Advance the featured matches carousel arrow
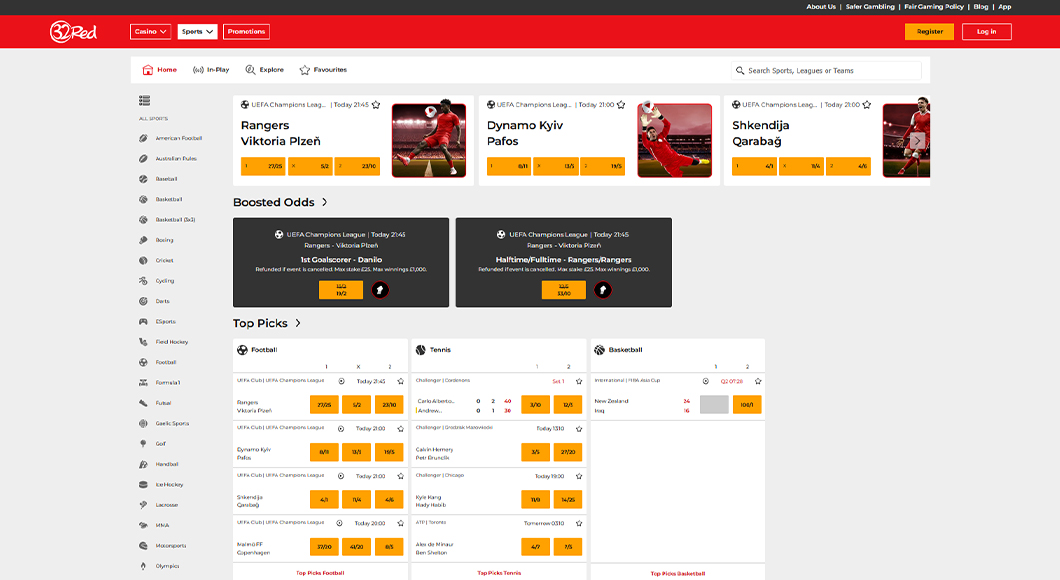Image resolution: width=1060 pixels, height=580 pixels. (917, 141)
